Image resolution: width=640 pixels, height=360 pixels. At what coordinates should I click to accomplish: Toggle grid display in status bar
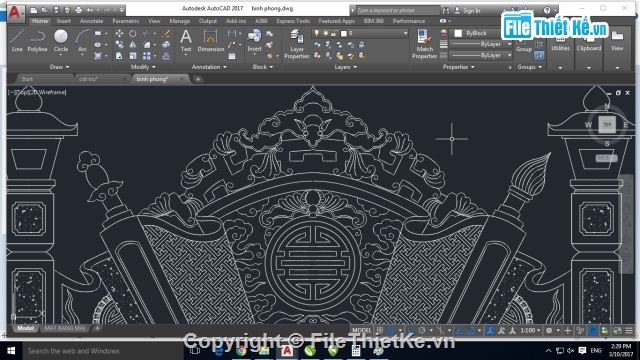click(380, 330)
